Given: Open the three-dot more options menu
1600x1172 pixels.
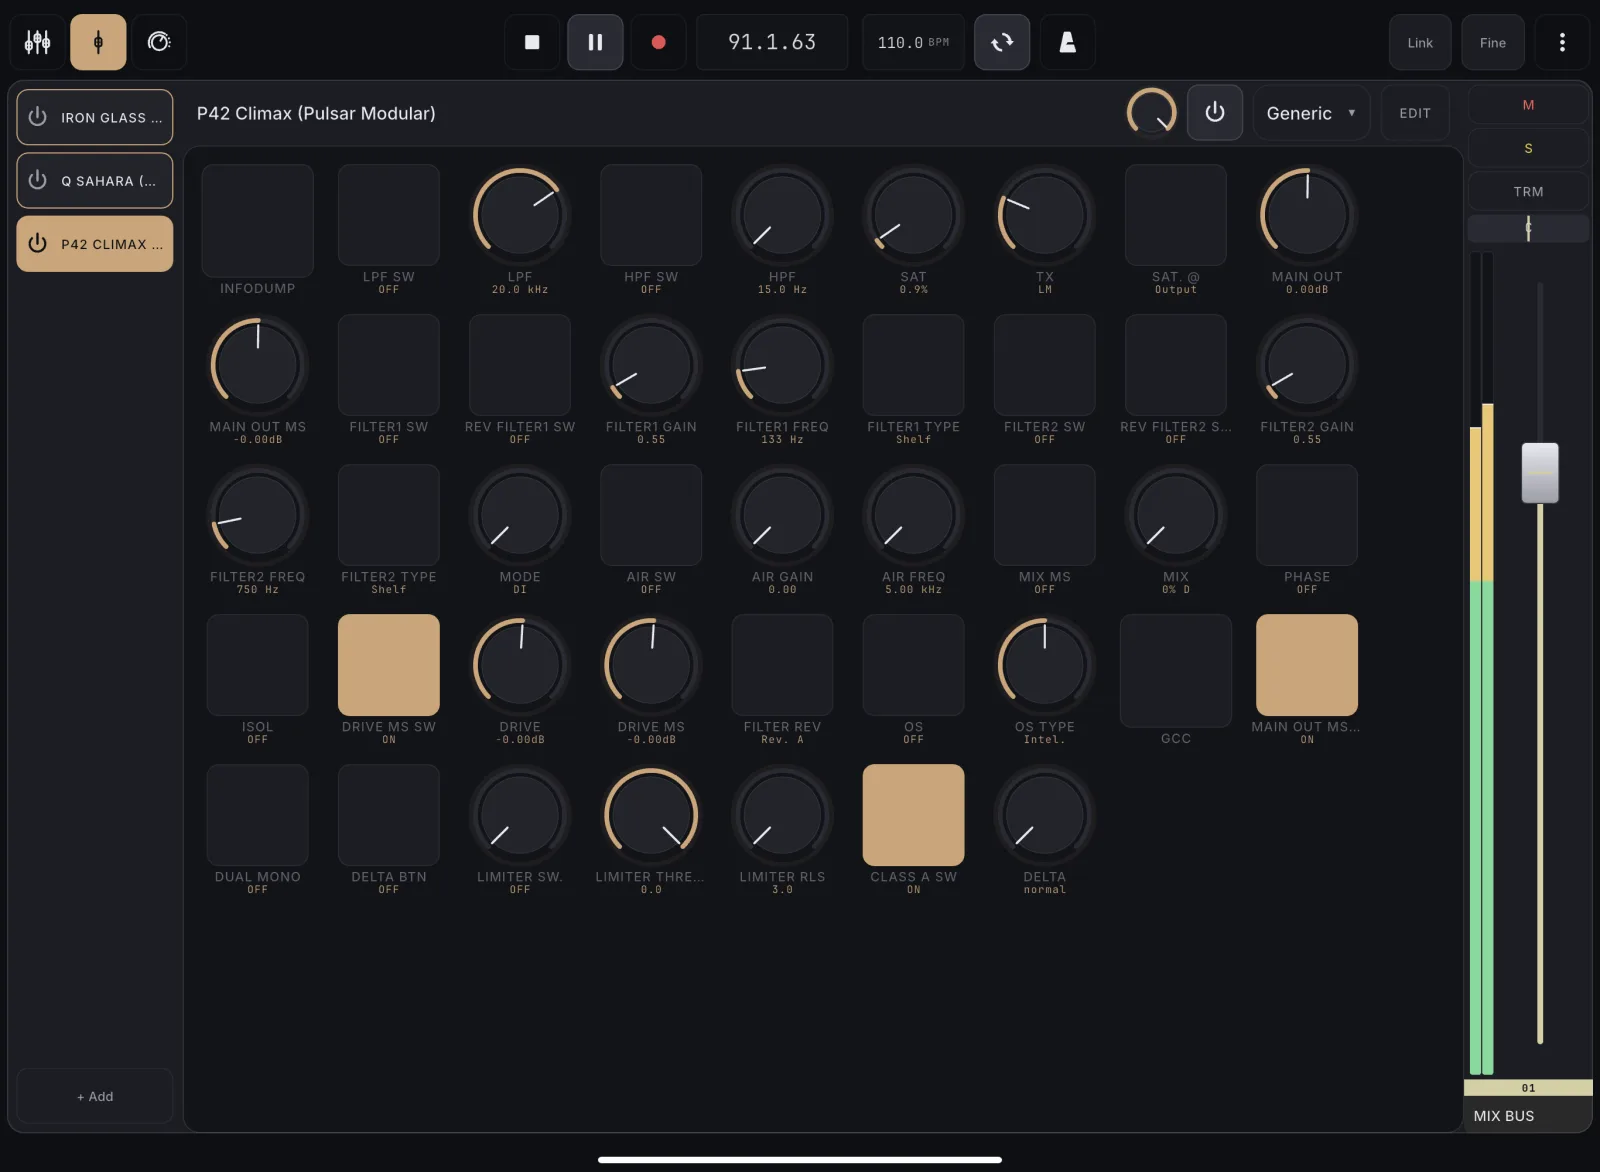Looking at the screenshot, I should [1562, 42].
